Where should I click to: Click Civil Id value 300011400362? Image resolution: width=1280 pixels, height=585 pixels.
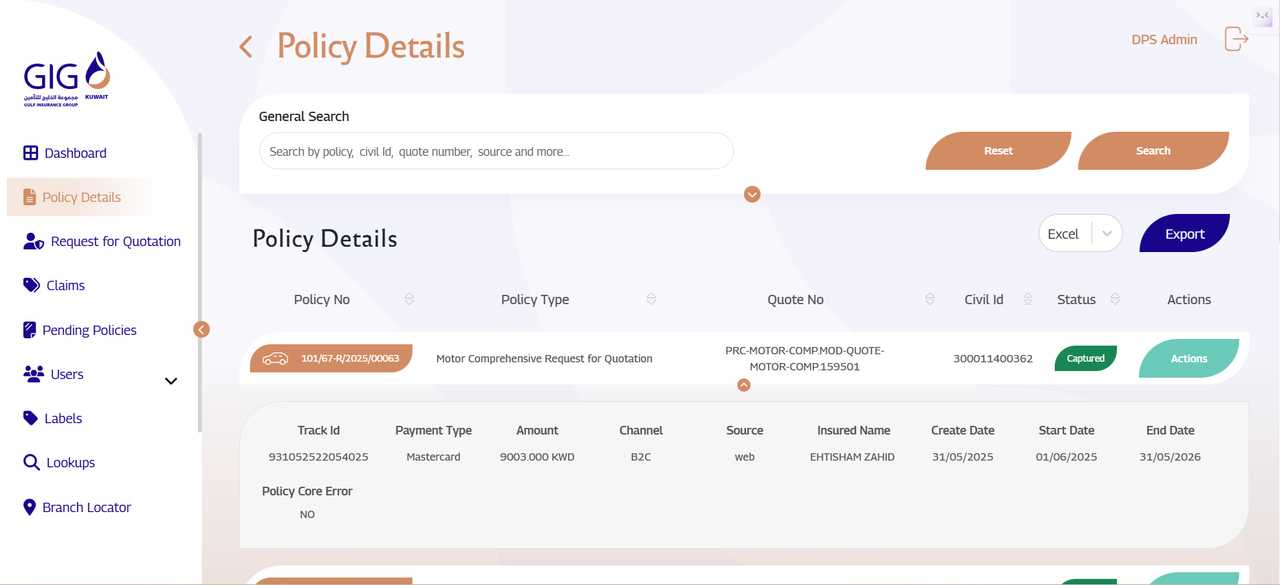(x=993, y=358)
